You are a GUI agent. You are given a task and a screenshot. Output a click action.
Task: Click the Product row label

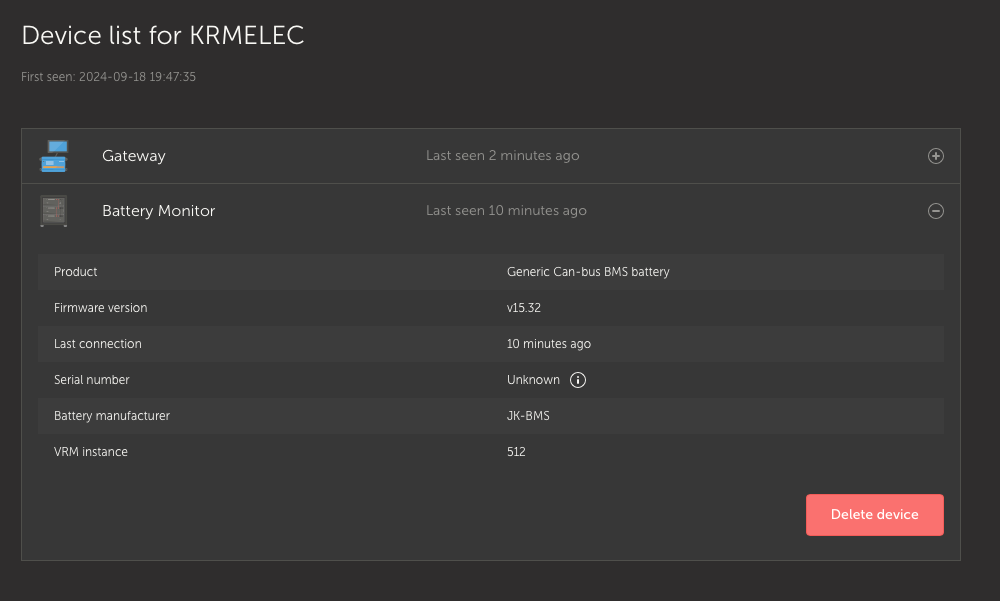76,272
